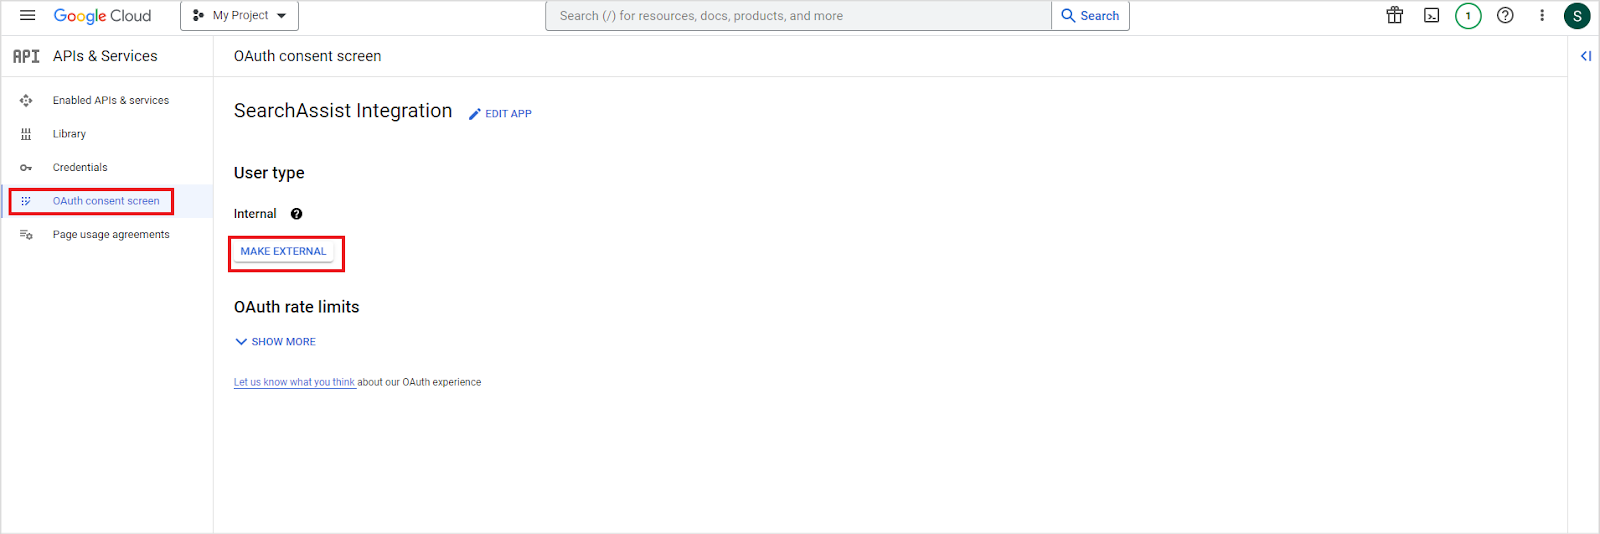The width and height of the screenshot is (1600, 534).
Task: Open 'Let us know what you think' link
Action: pos(294,382)
